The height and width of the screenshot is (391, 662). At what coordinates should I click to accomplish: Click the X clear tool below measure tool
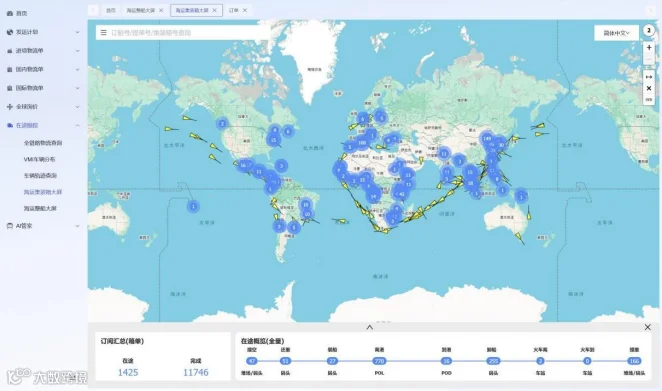[x=649, y=88]
